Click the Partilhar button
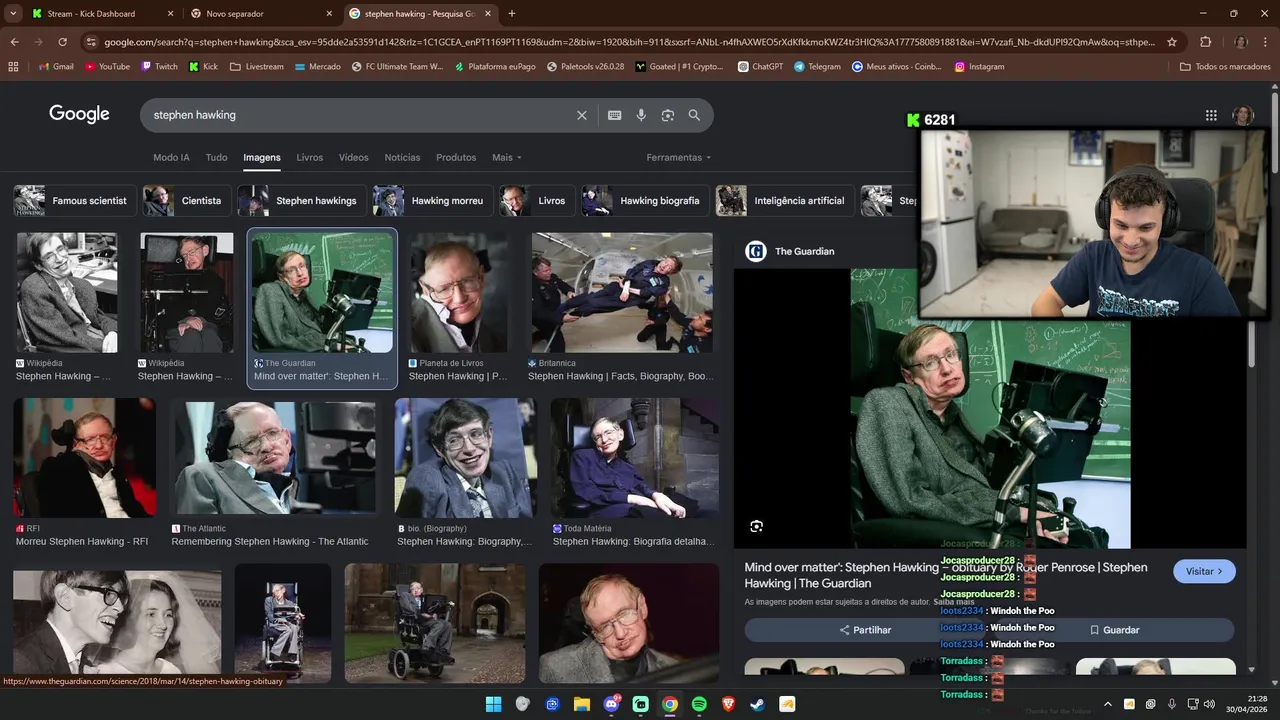 866,630
